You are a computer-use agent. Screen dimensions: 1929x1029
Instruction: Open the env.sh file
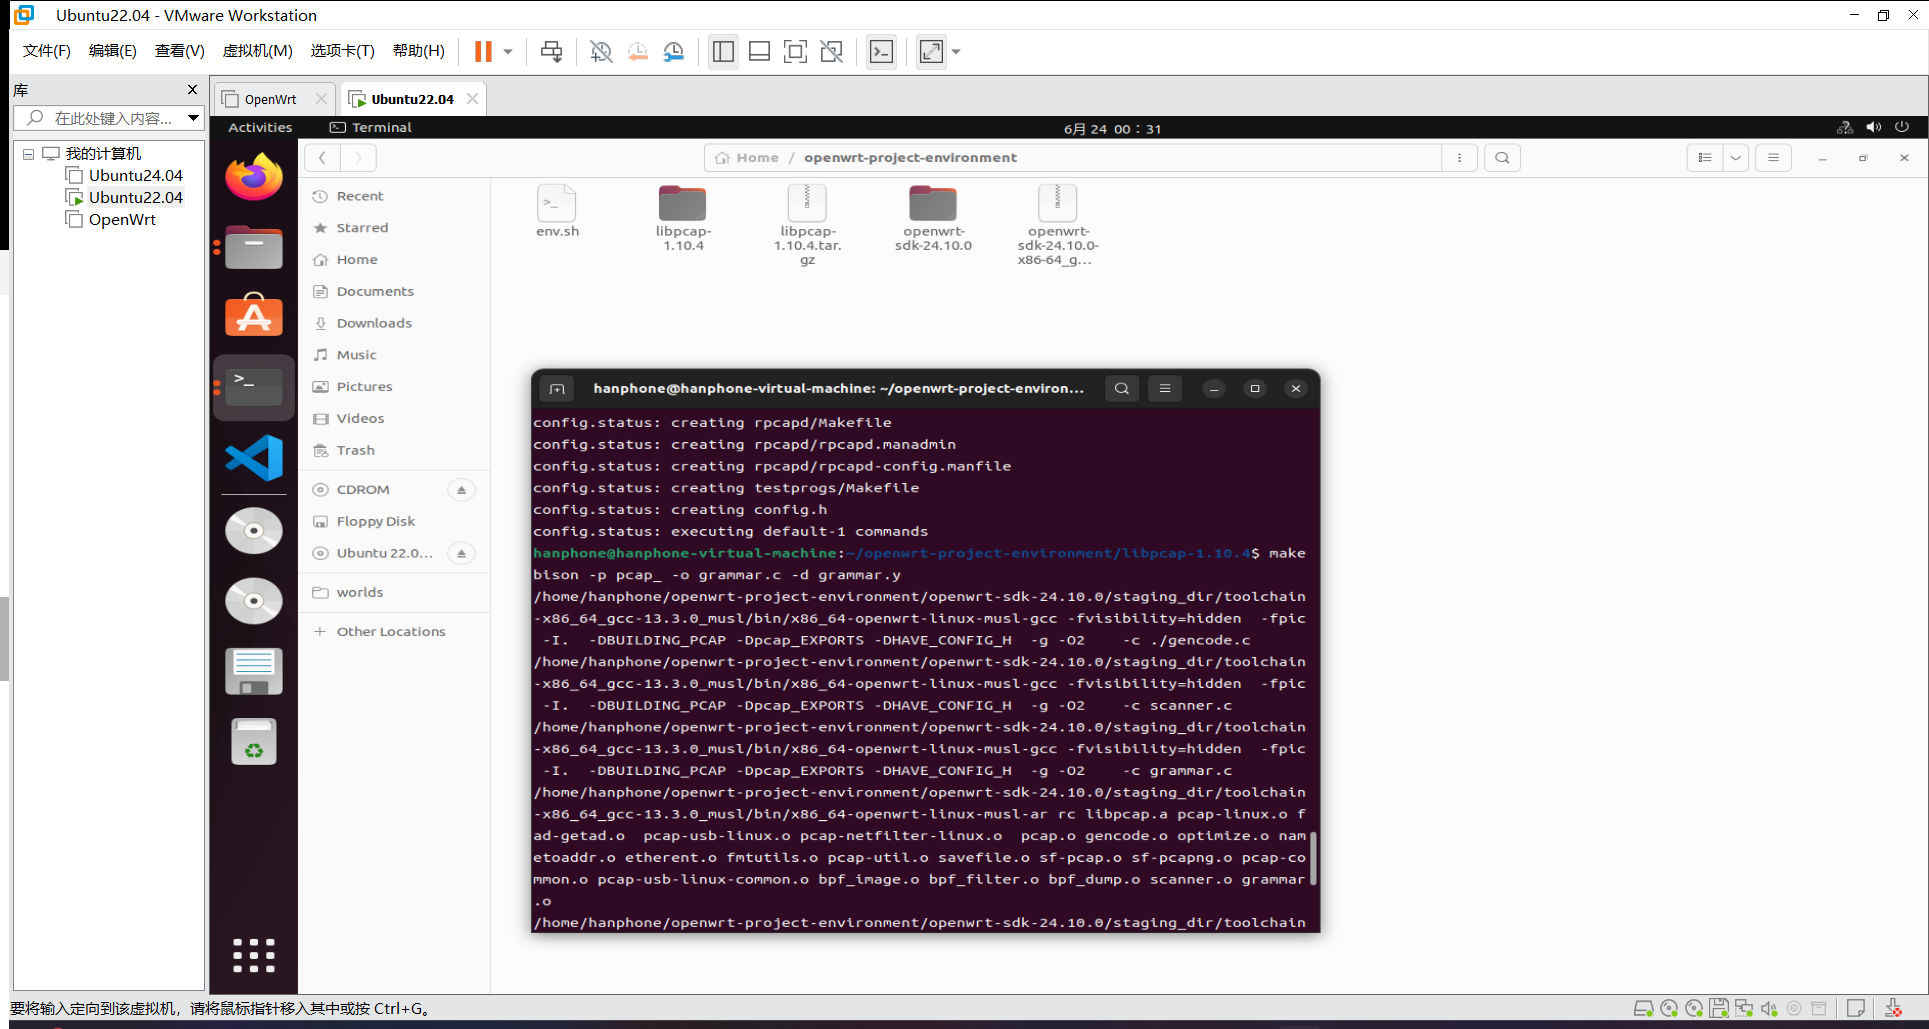[x=557, y=211]
